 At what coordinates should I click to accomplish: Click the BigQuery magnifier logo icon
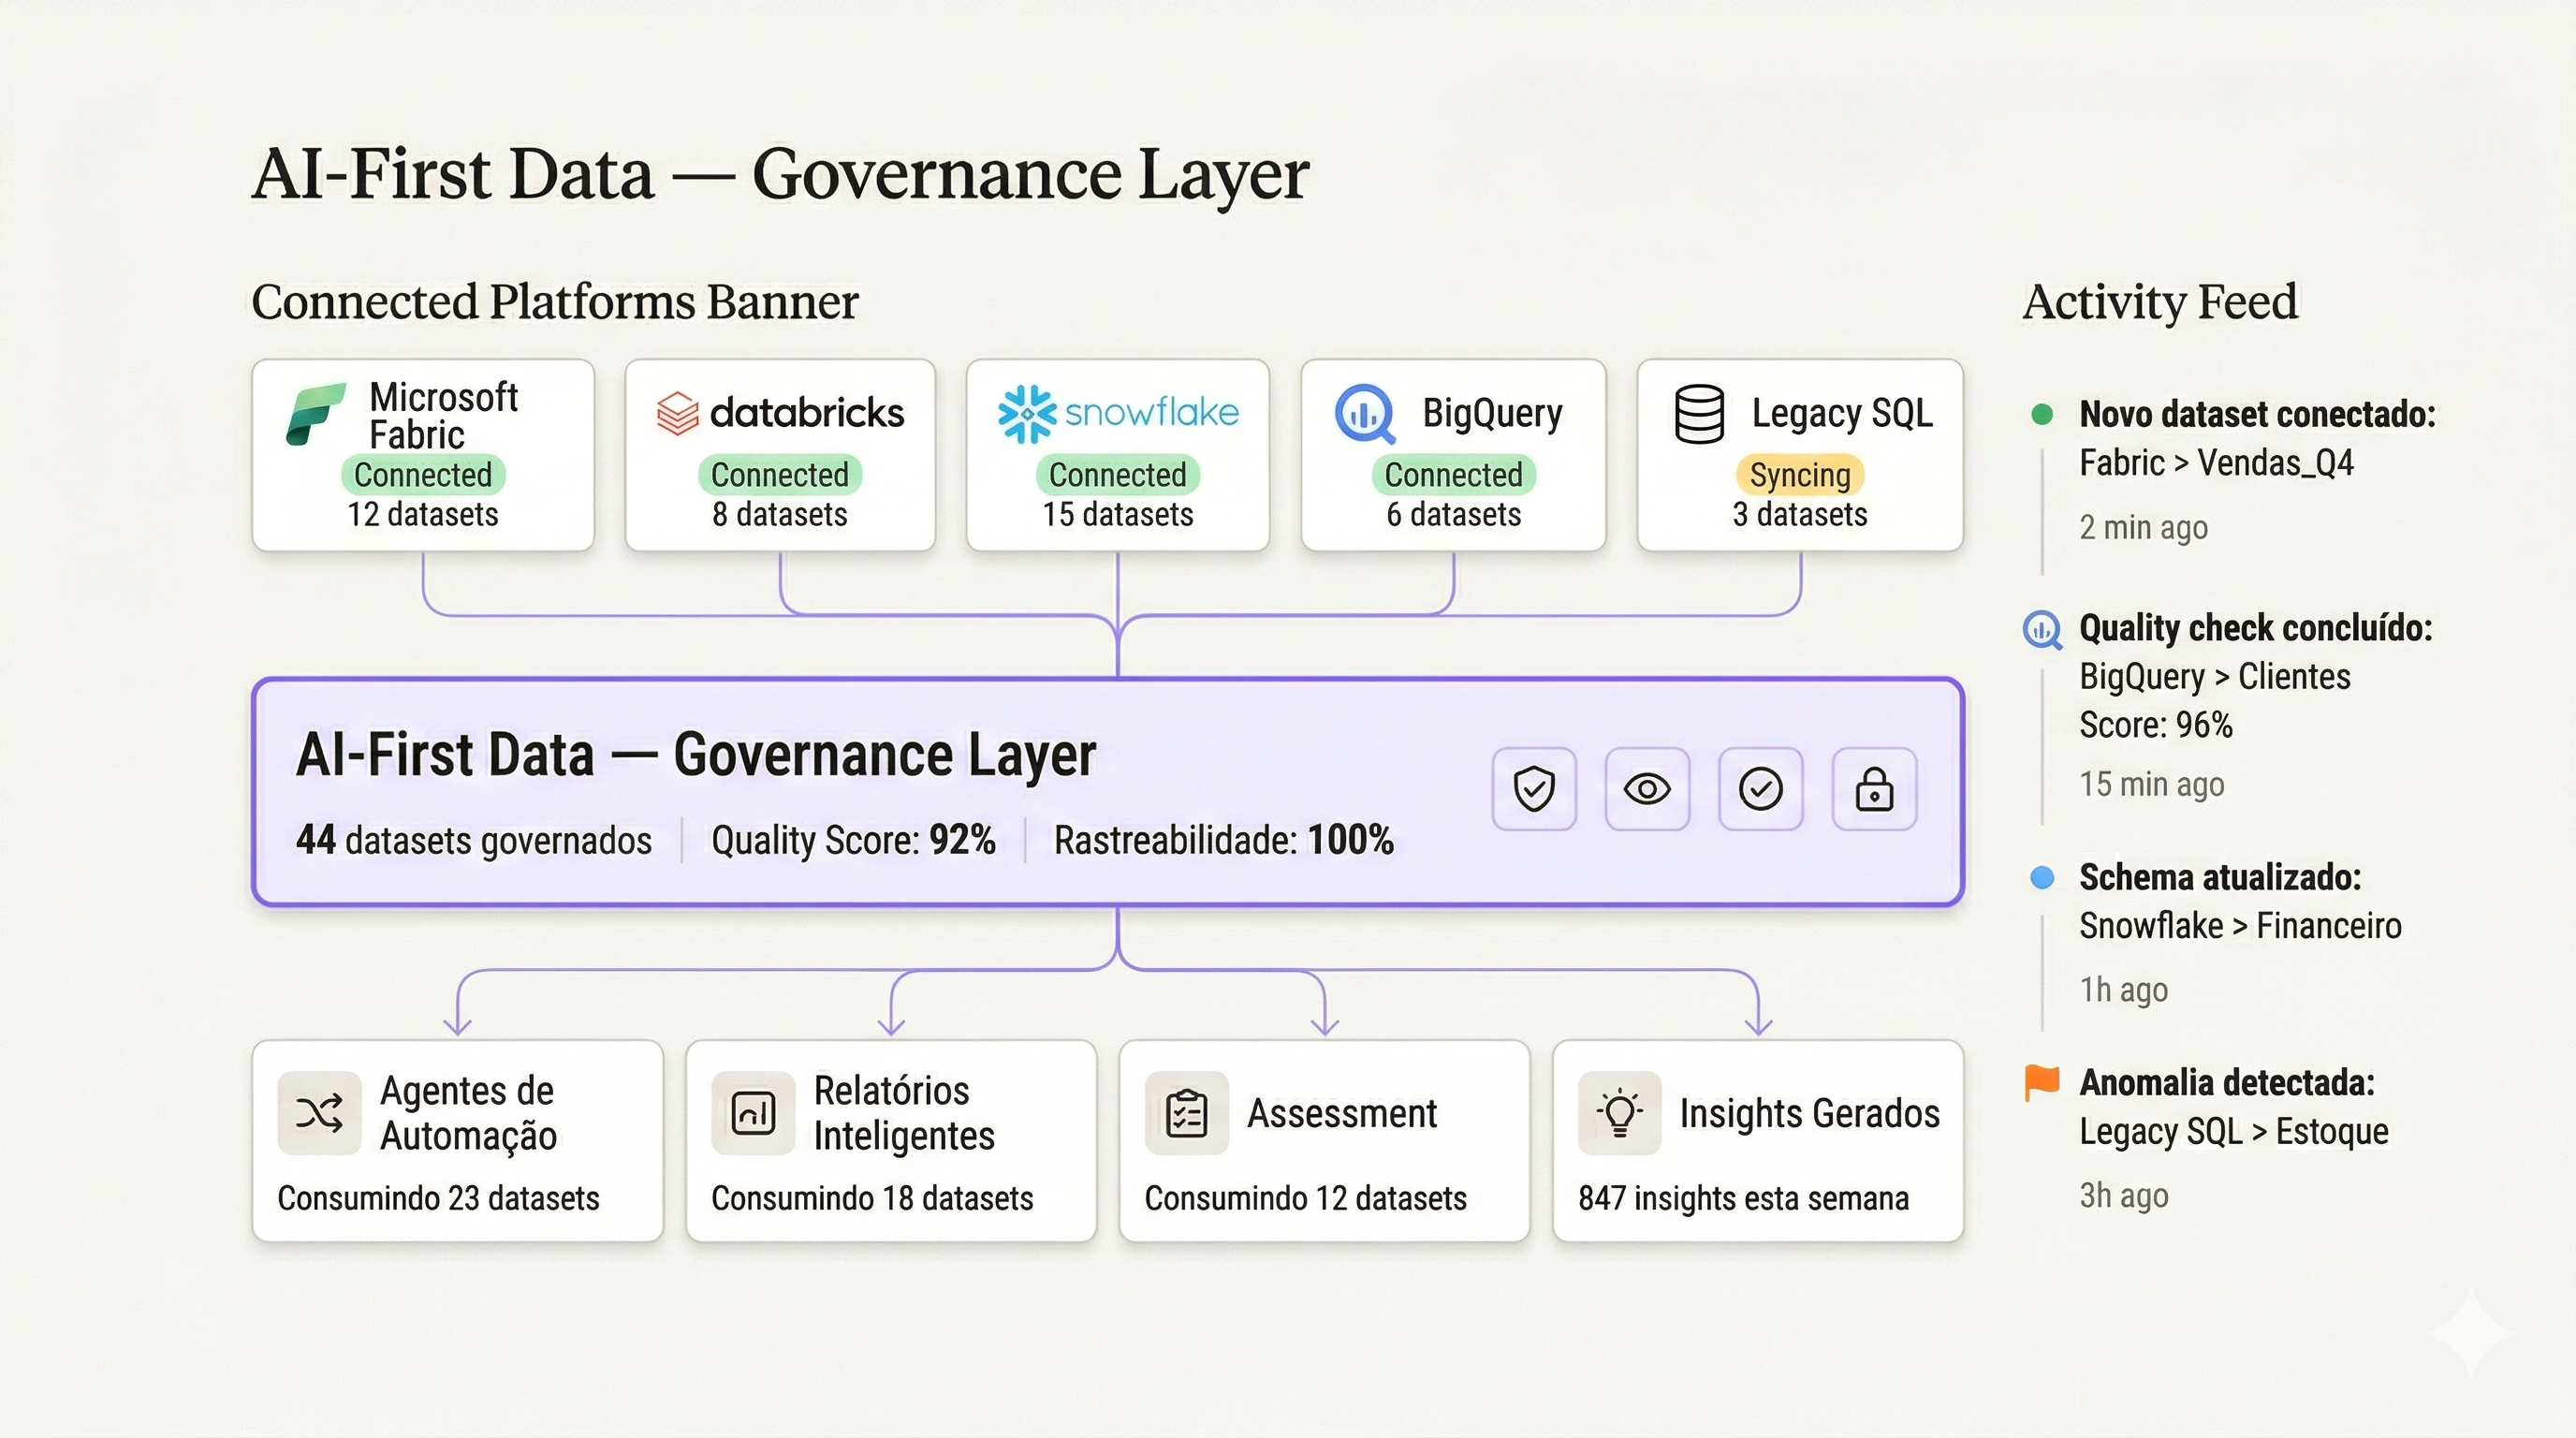click(1365, 413)
